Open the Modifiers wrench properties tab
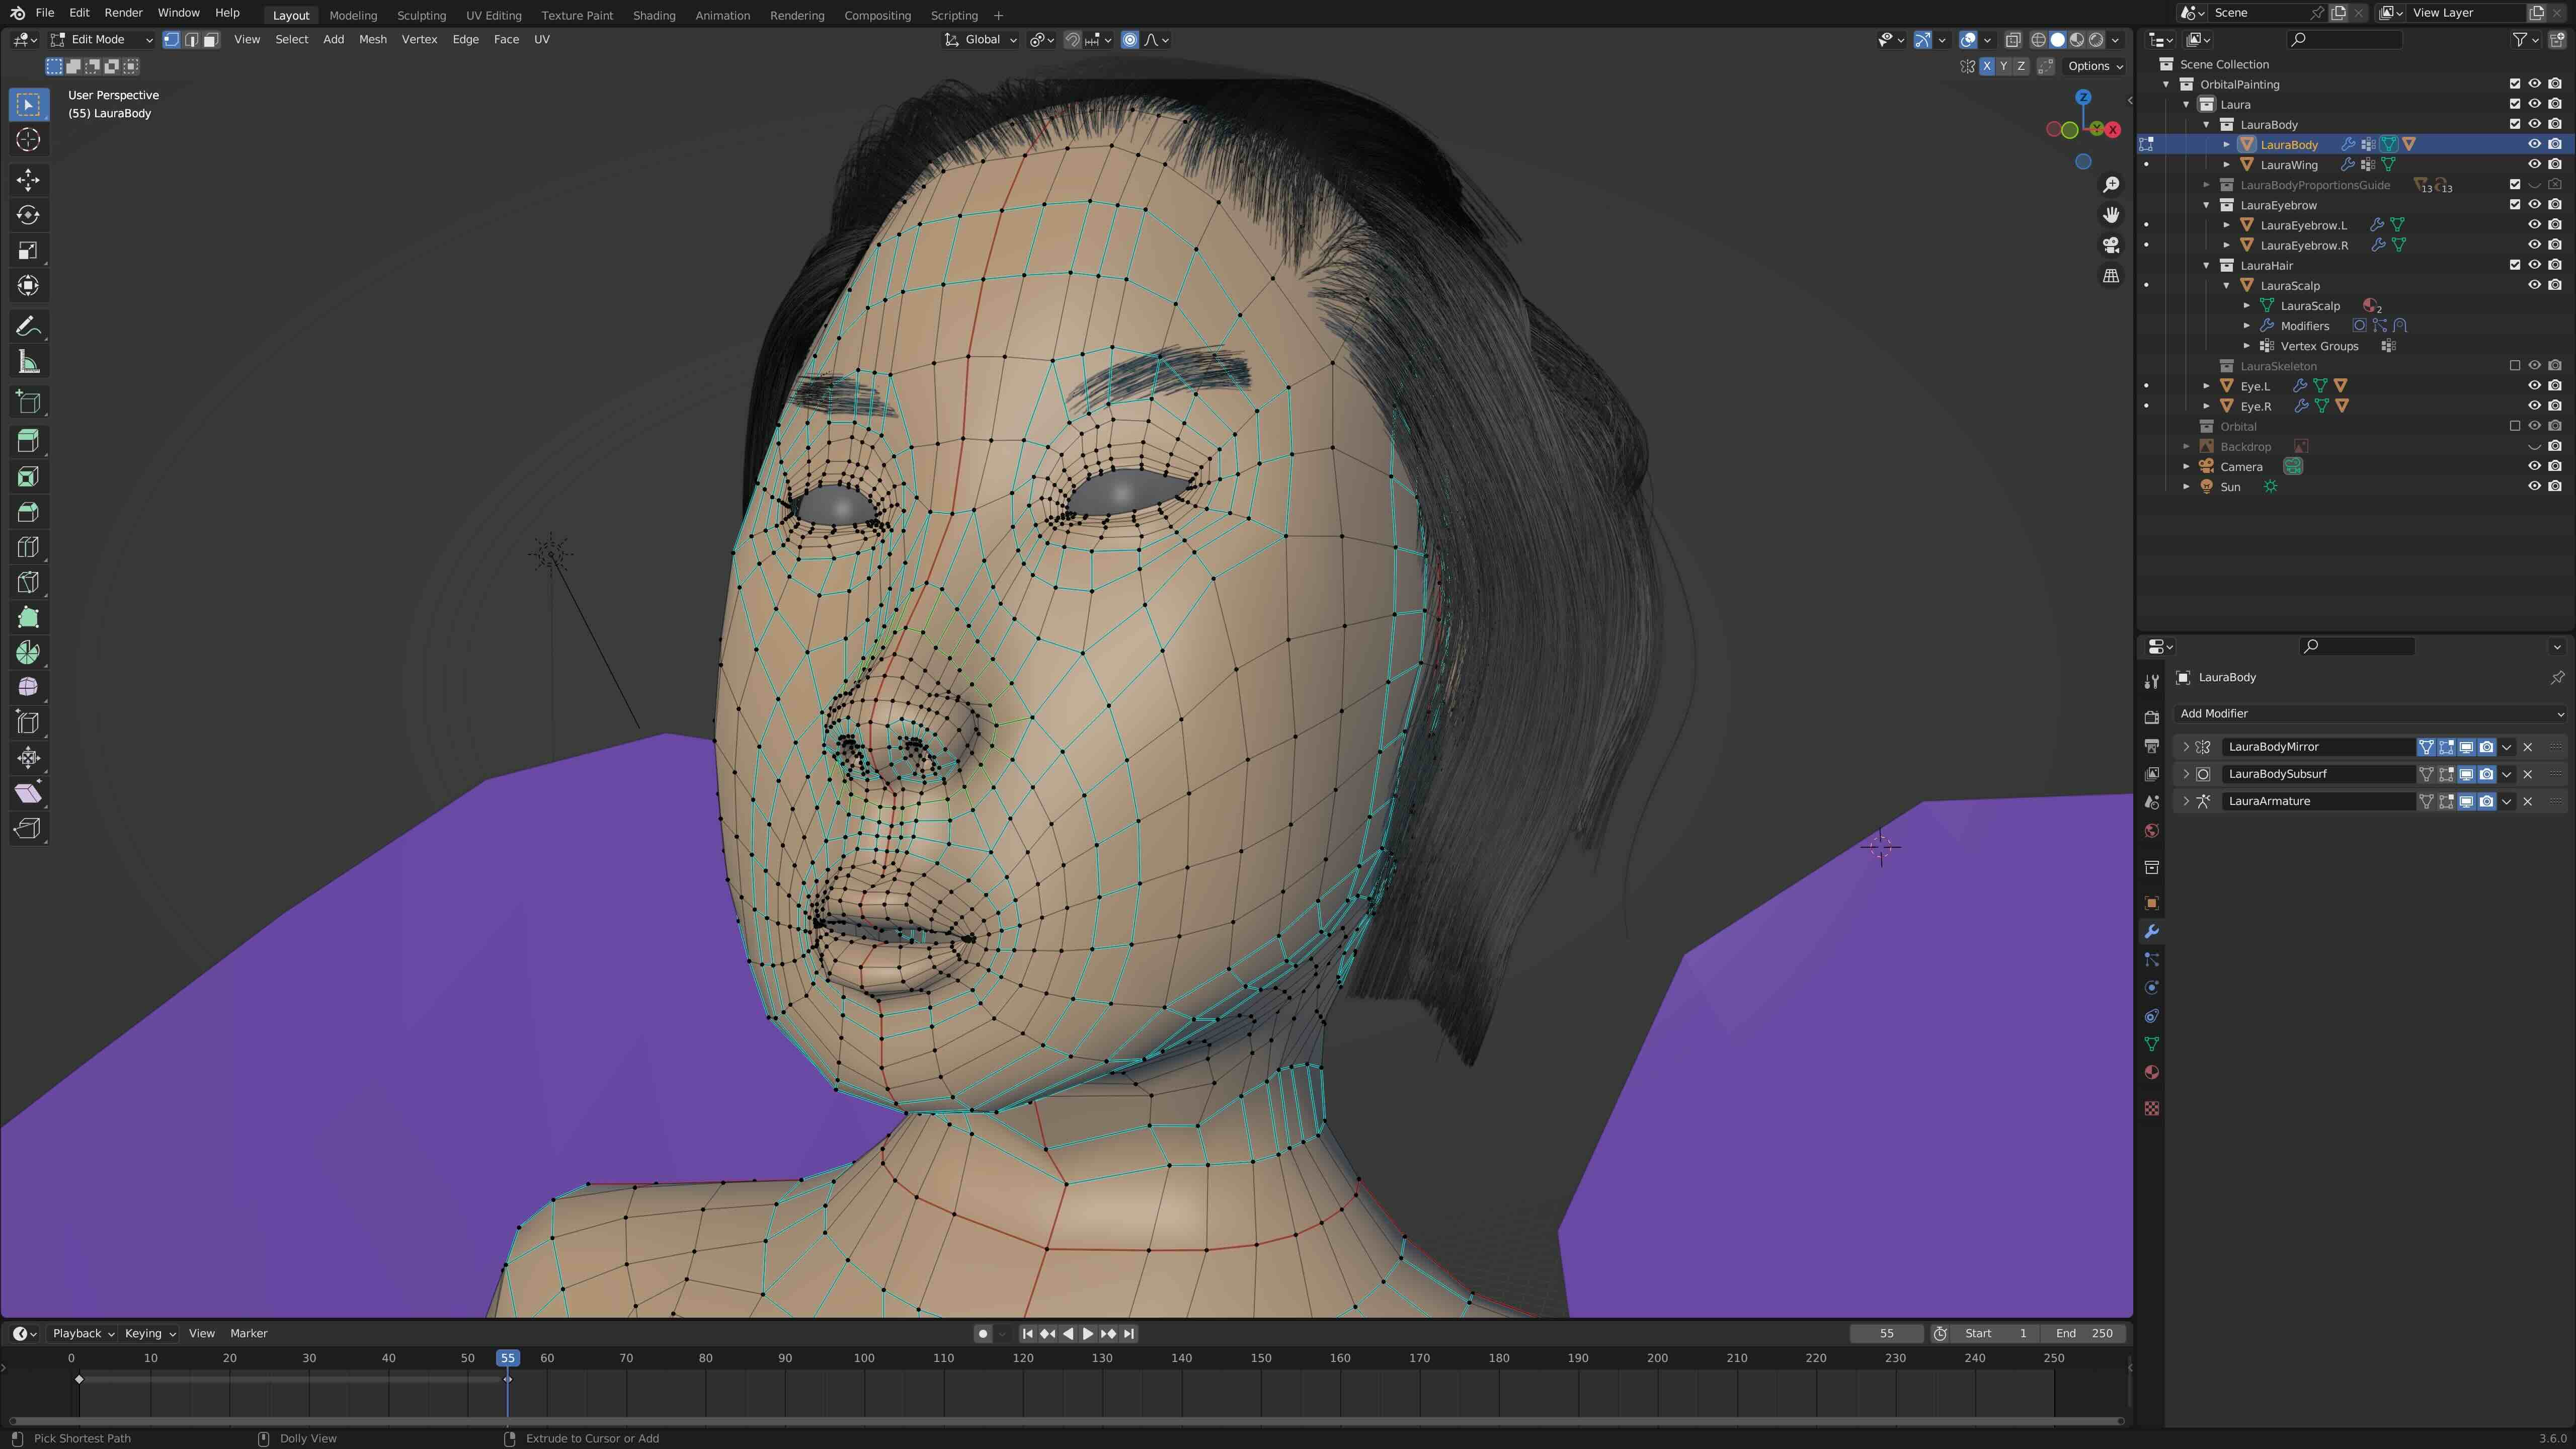Screen dimensions: 2576x1449 tap(2152, 932)
